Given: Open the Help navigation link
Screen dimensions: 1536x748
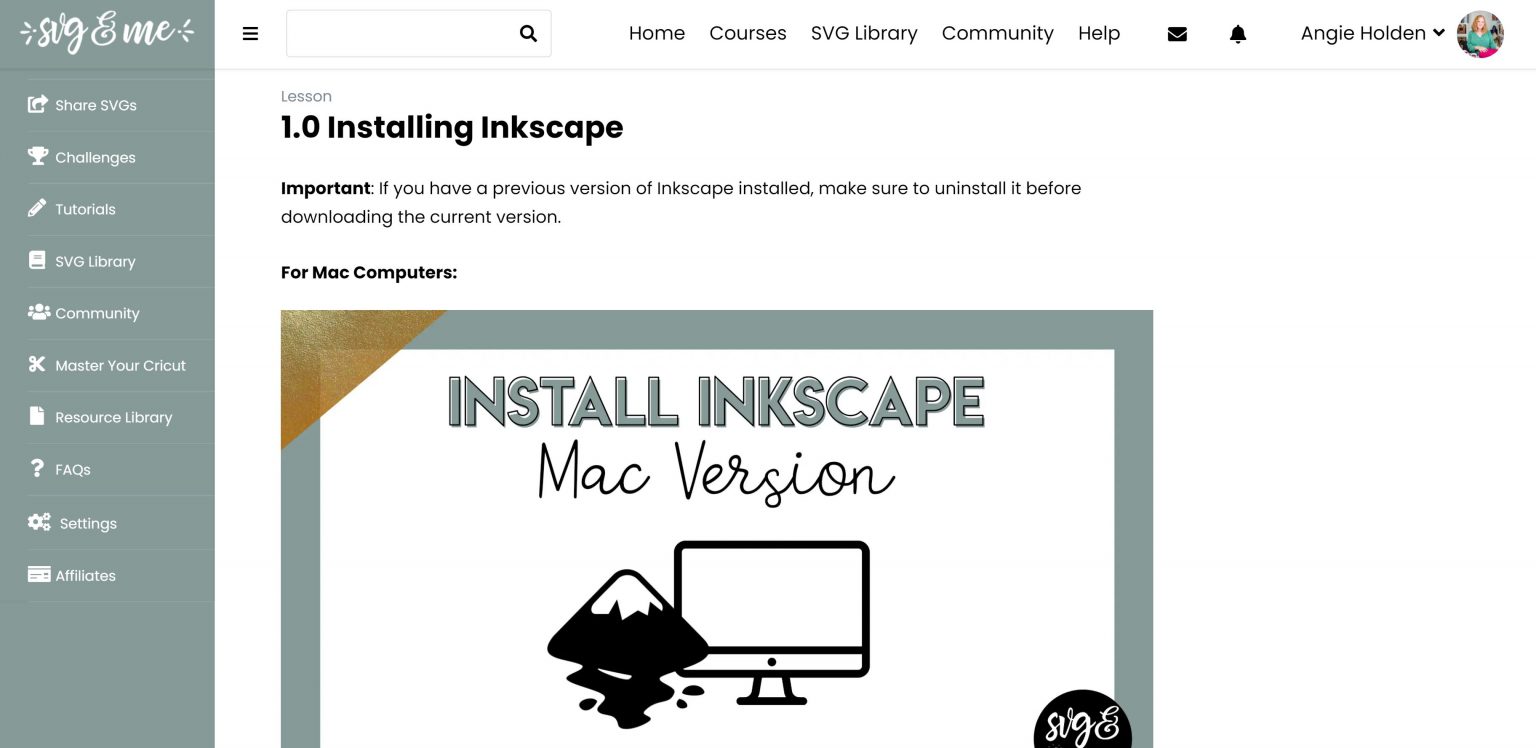Looking at the screenshot, I should (x=1099, y=33).
